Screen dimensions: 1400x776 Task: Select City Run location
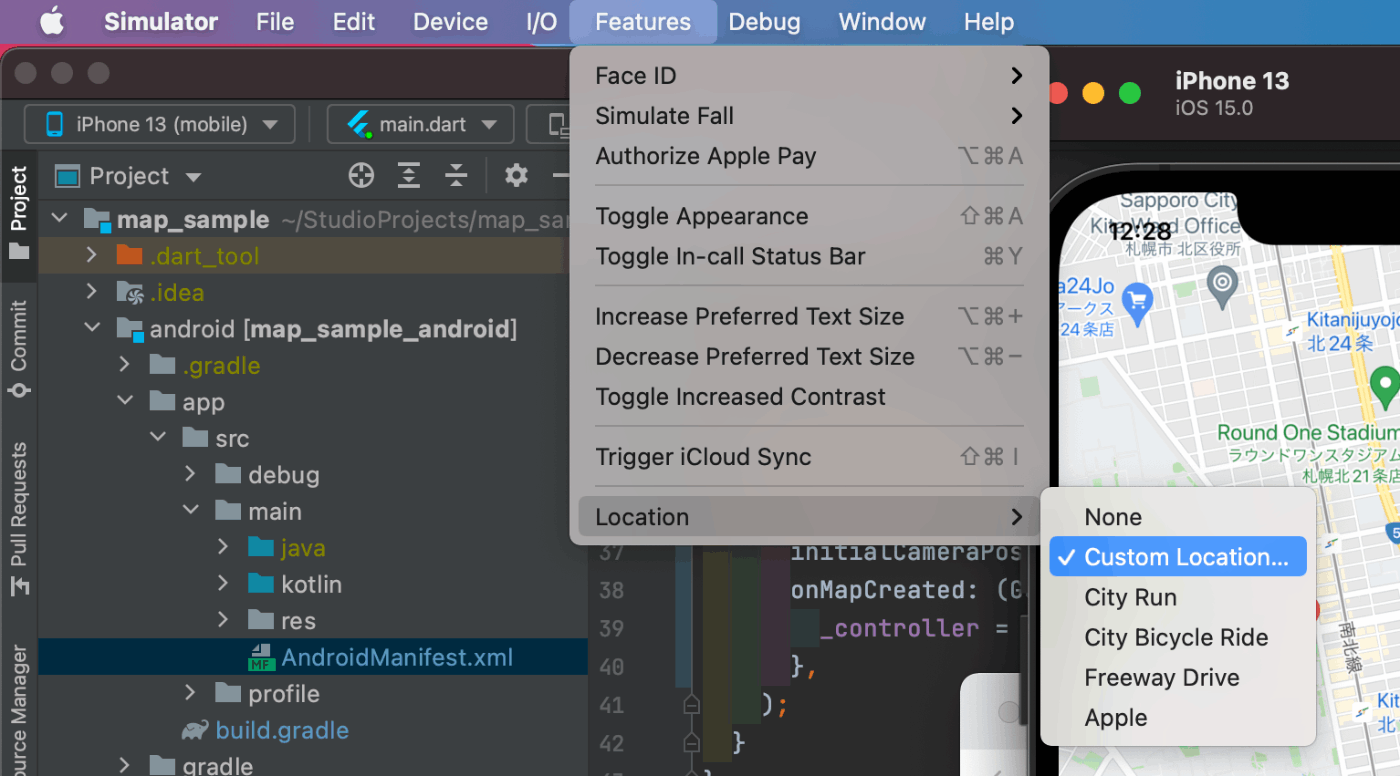(x=1178, y=597)
